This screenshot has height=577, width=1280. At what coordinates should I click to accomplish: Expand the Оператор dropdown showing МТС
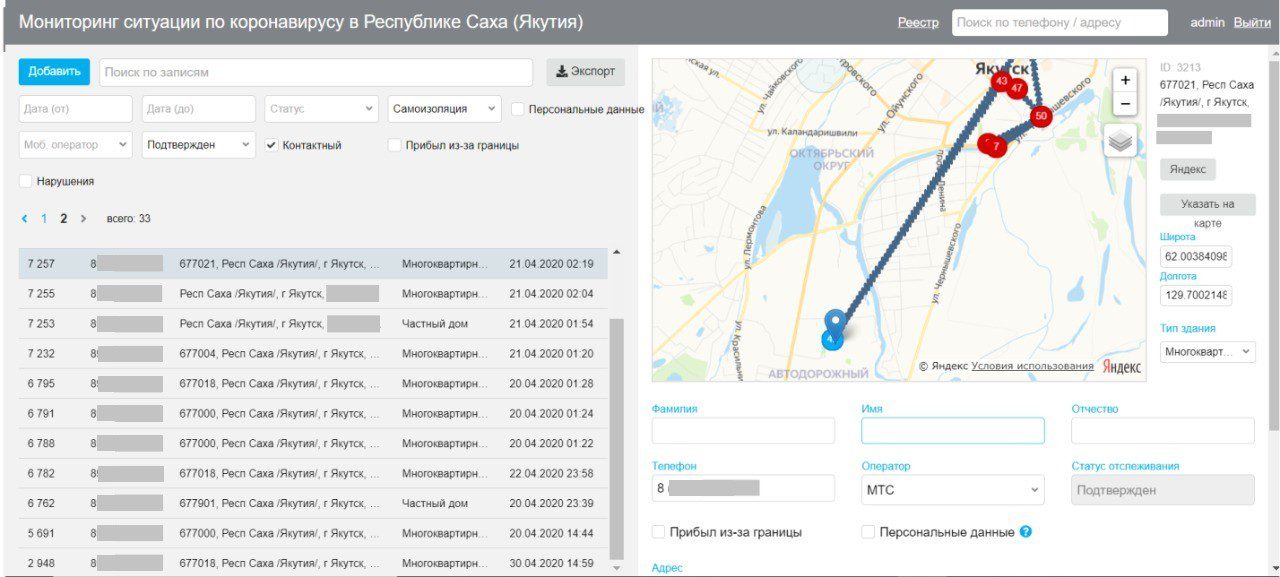point(952,488)
